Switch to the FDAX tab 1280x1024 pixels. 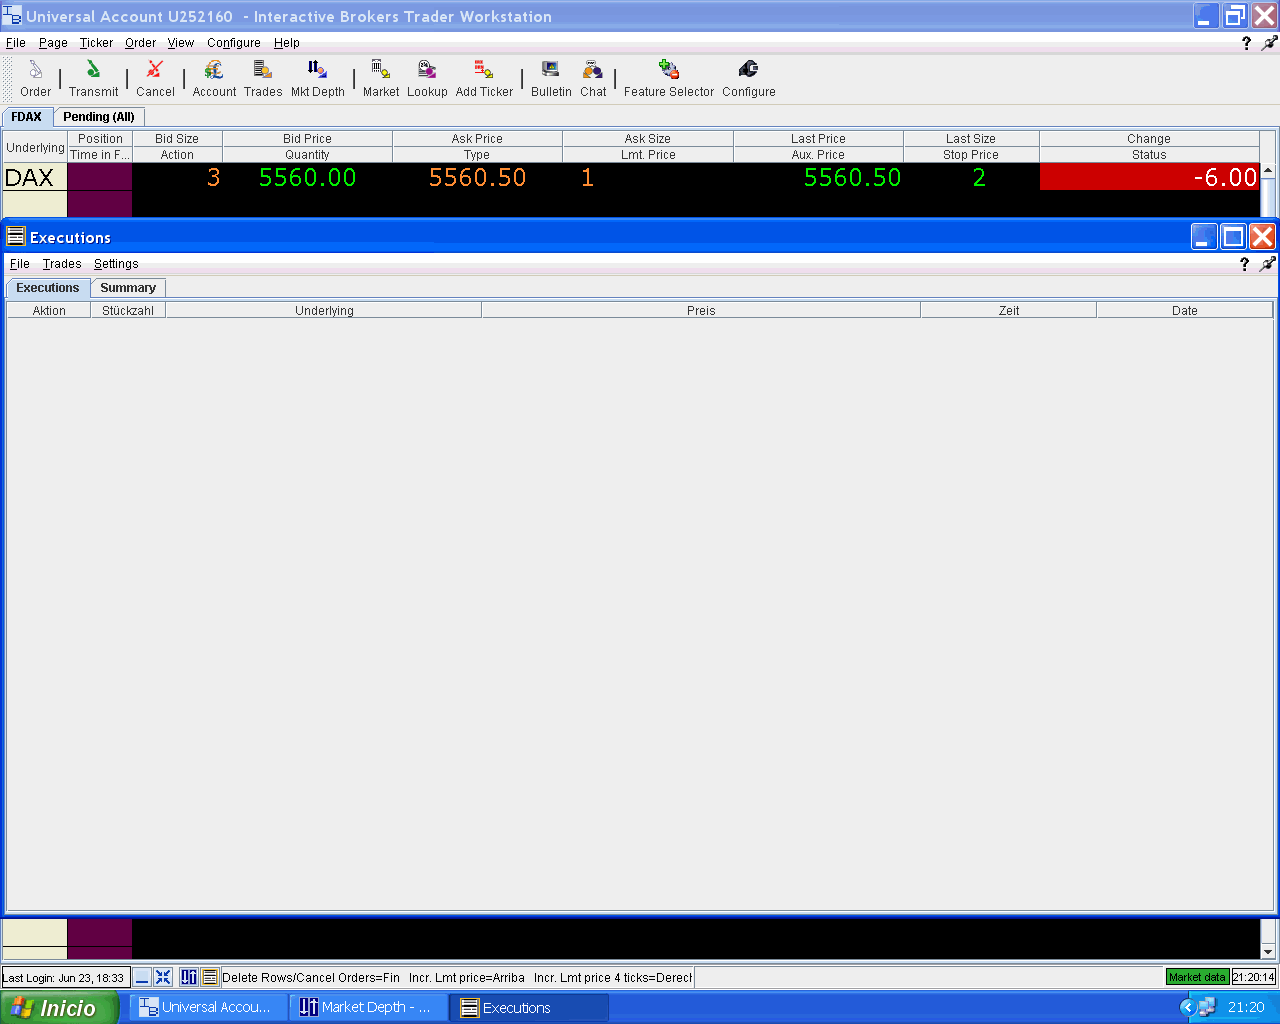tap(27, 117)
